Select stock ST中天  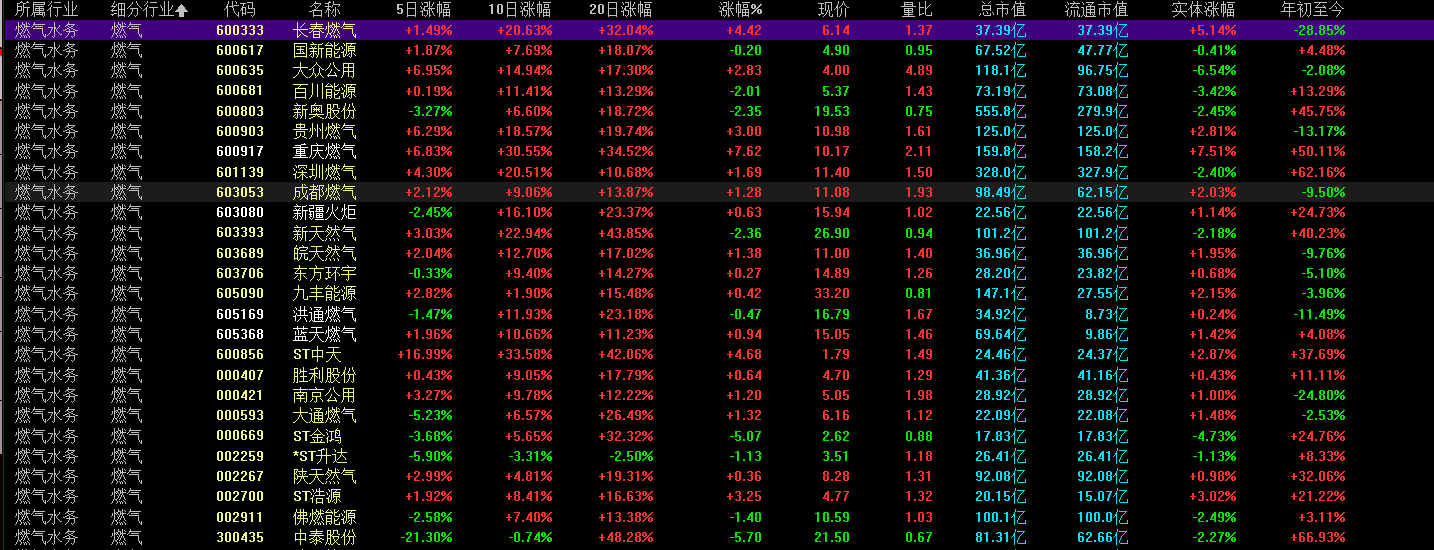(x=317, y=355)
